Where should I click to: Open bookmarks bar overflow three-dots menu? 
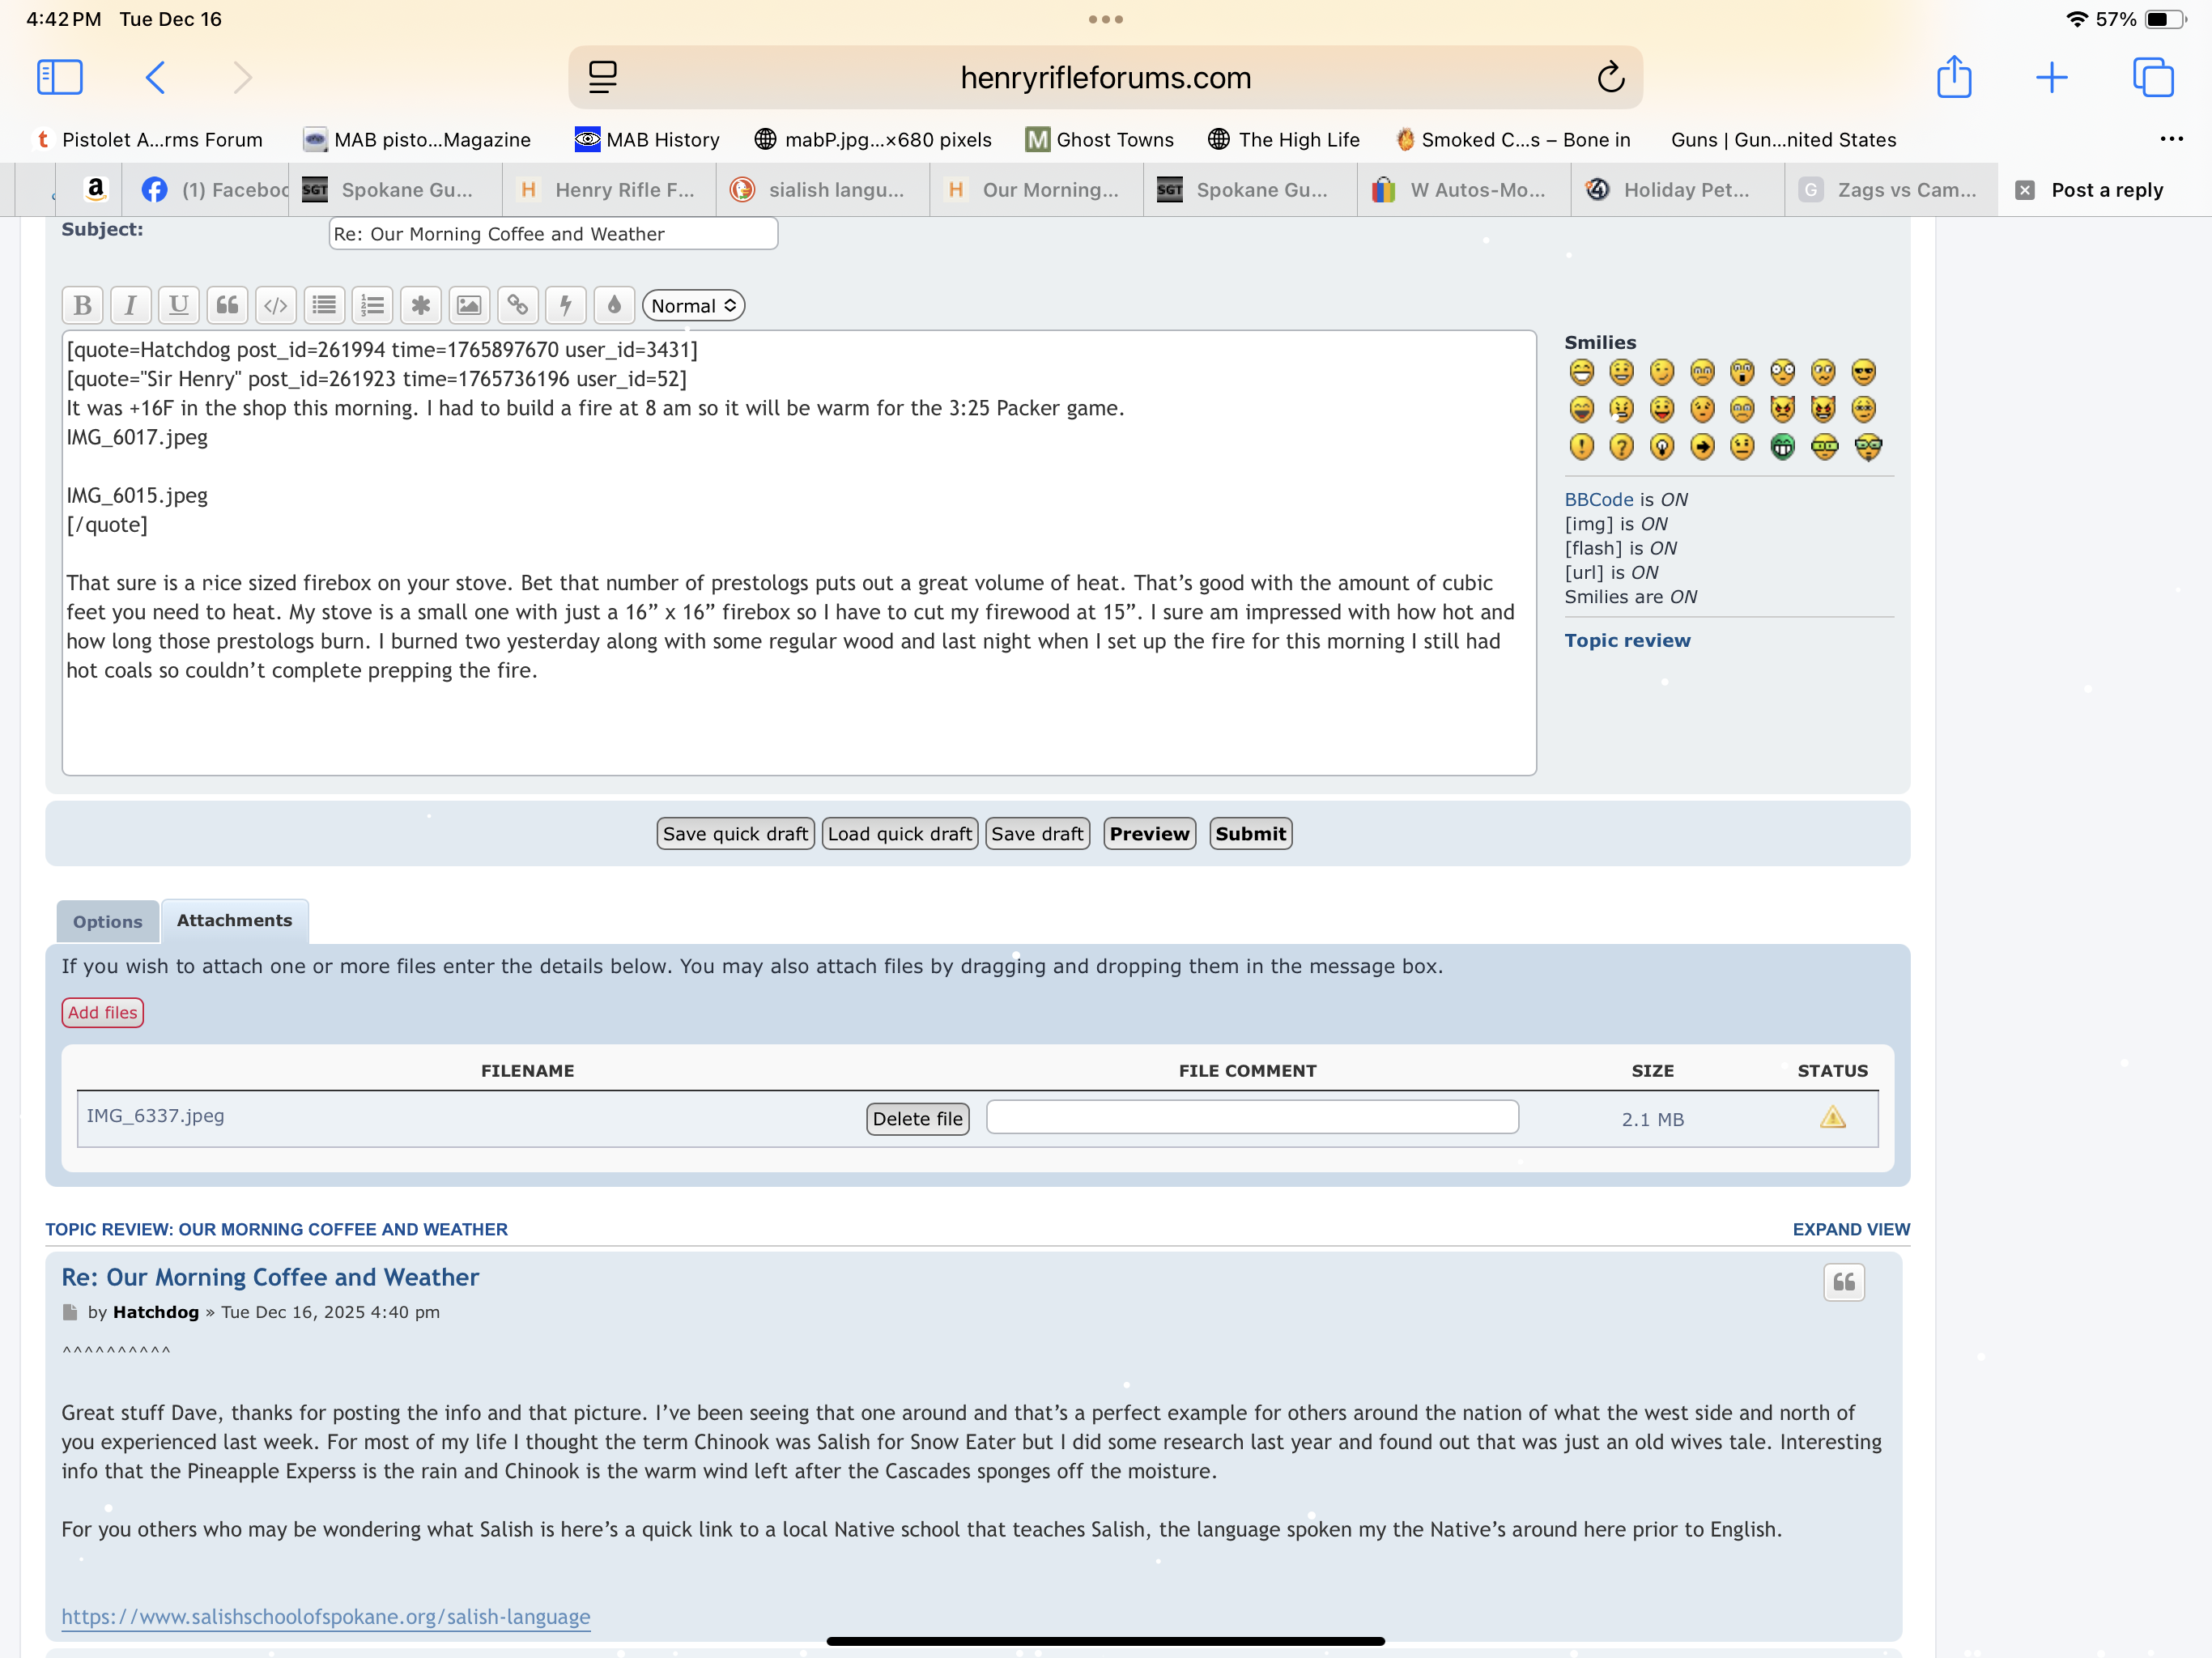[x=2171, y=139]
